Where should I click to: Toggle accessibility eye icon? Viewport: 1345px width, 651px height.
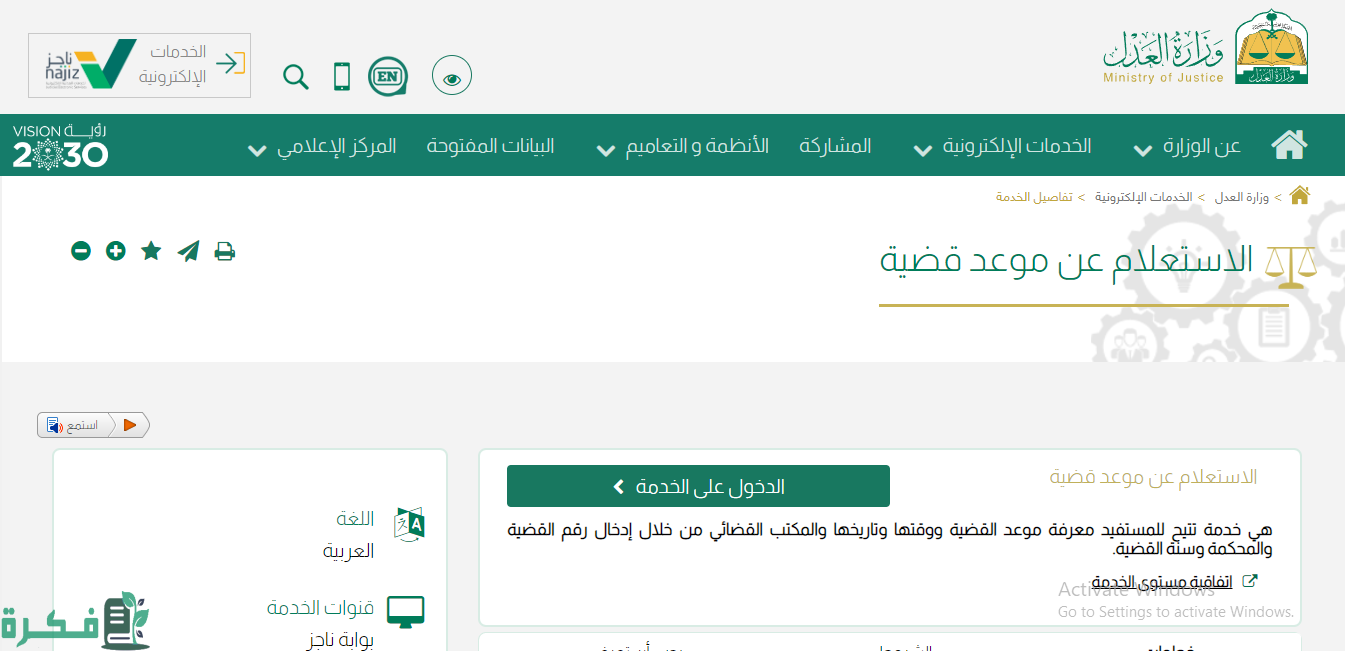[x=452, y=77]
